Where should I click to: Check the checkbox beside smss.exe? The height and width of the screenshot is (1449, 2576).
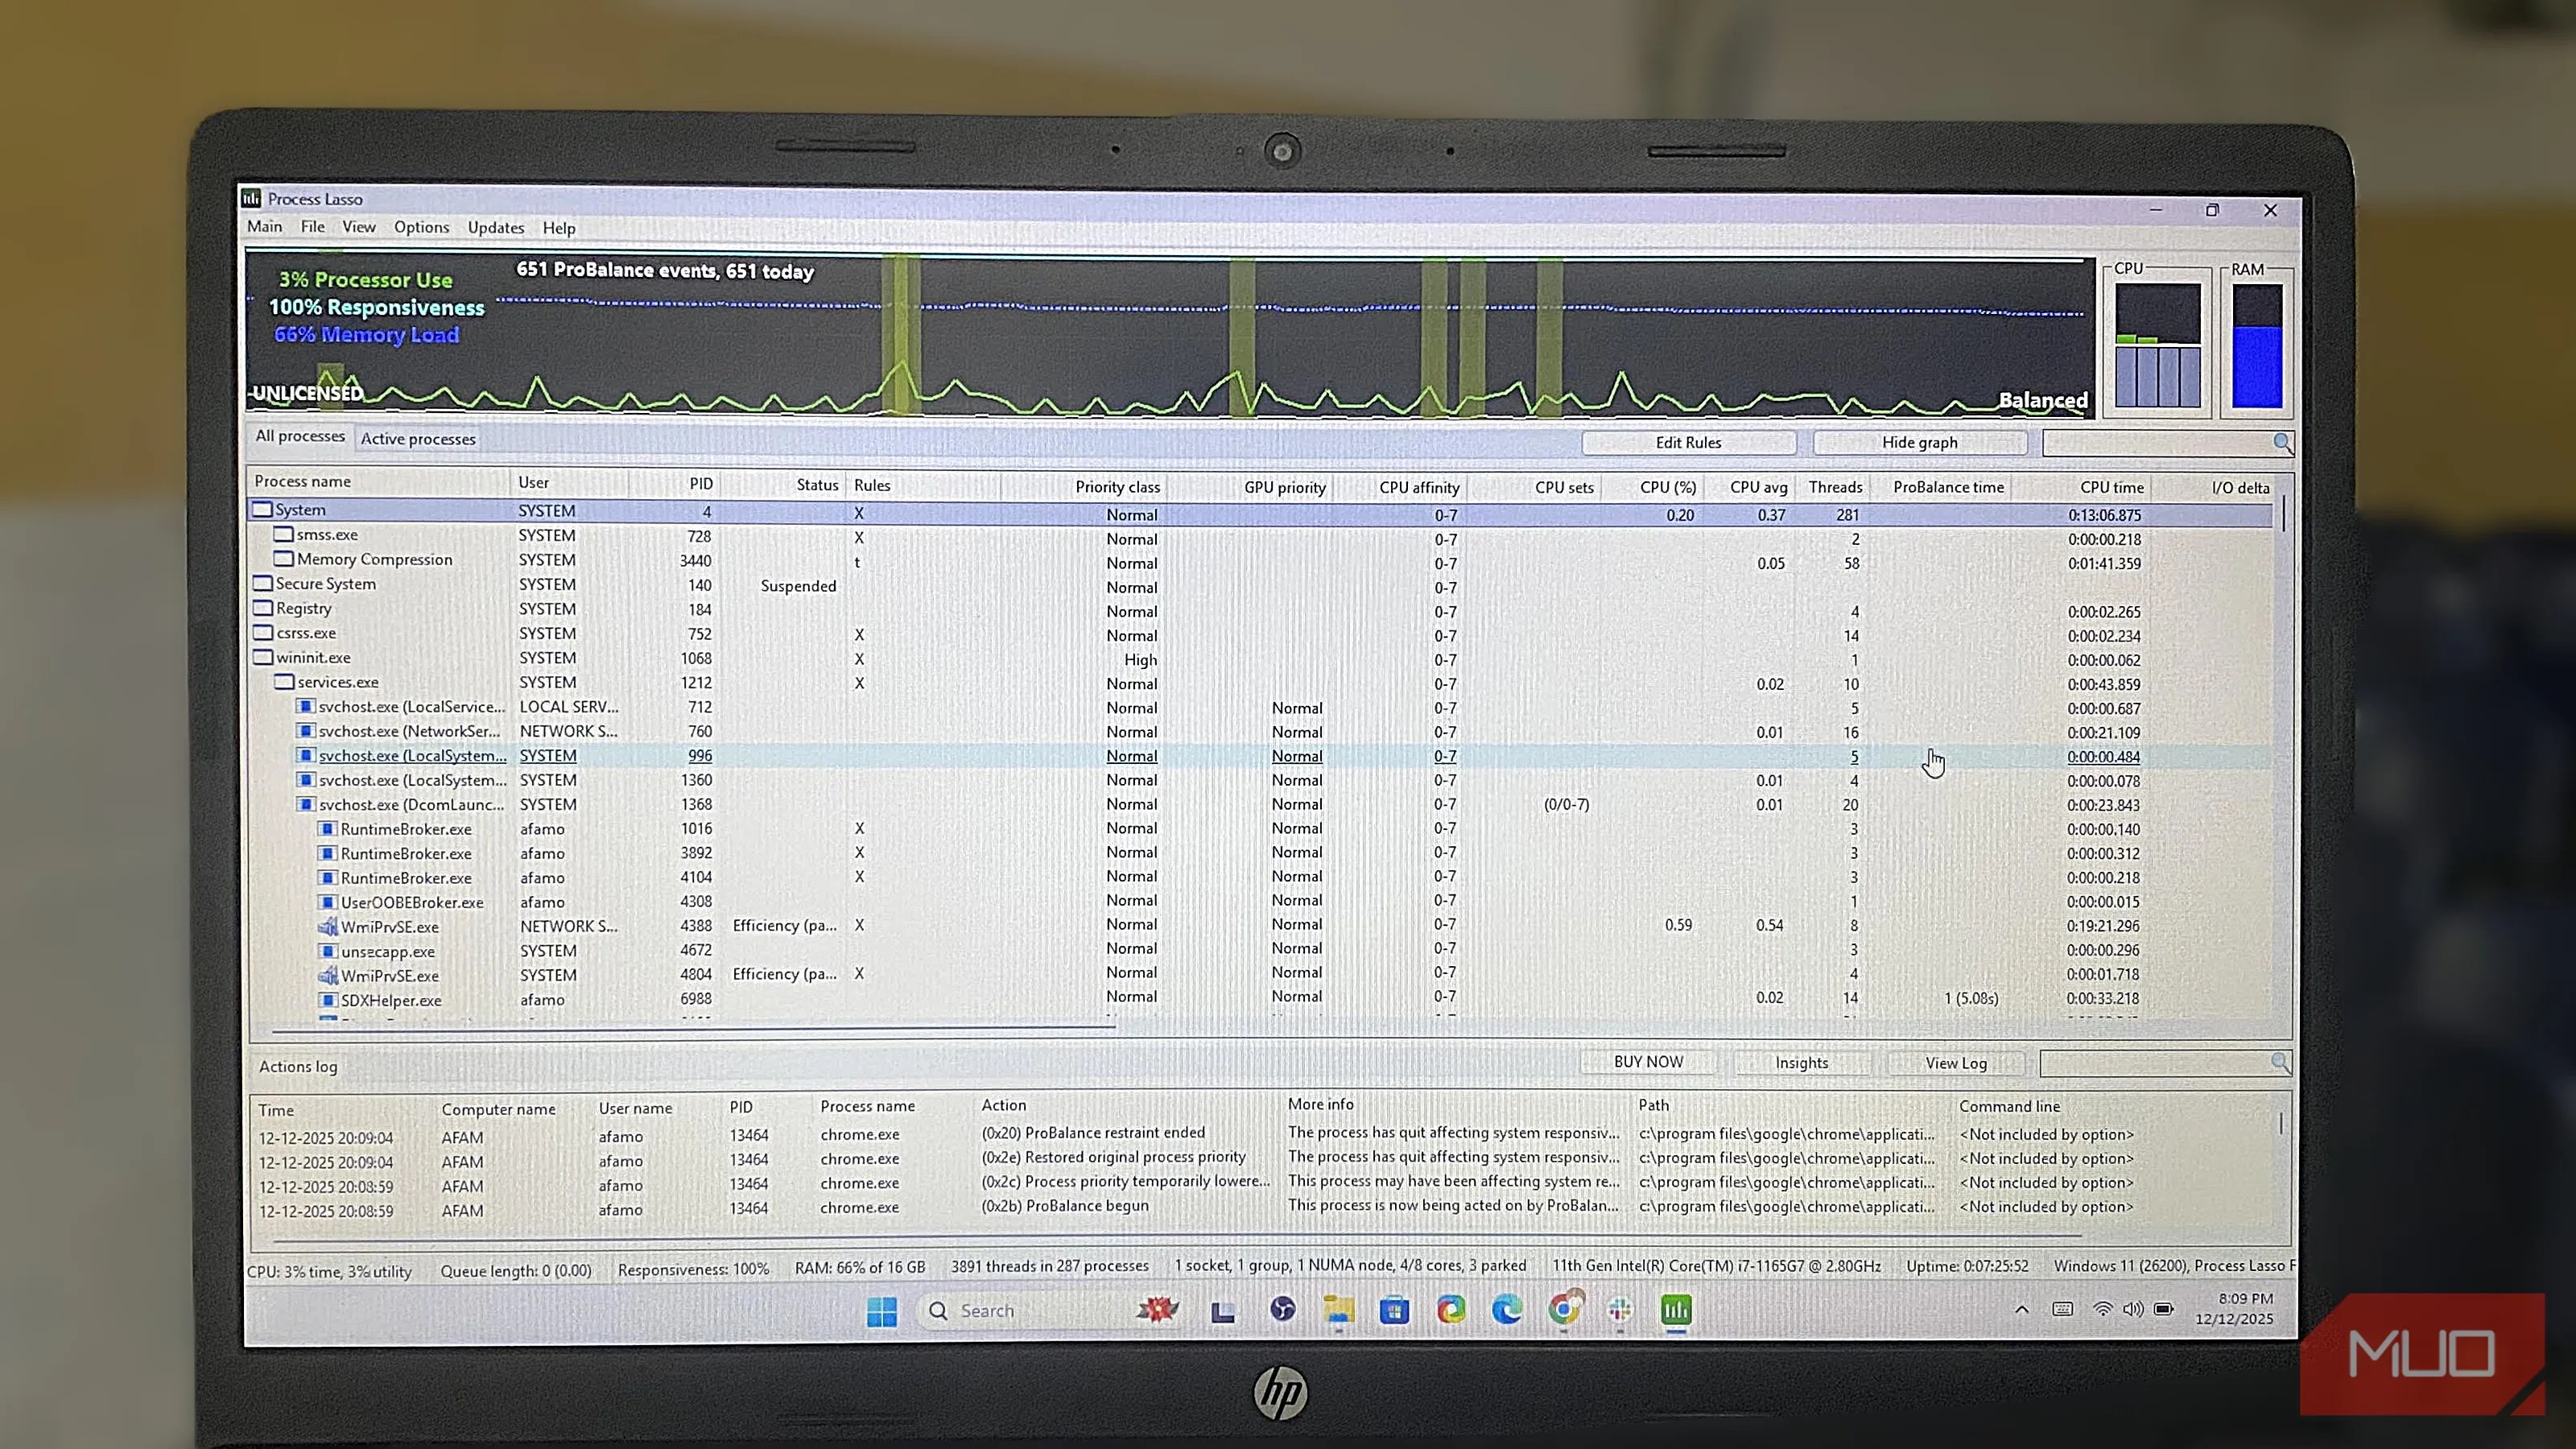(x=283, y=534)
